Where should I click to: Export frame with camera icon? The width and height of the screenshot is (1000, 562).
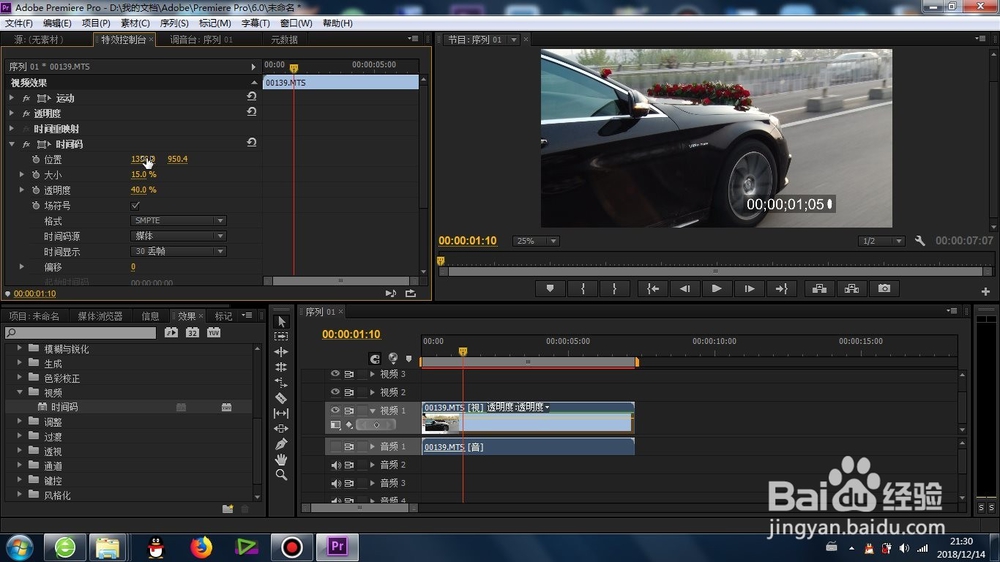pyautogui.click(x=884, y=289)
